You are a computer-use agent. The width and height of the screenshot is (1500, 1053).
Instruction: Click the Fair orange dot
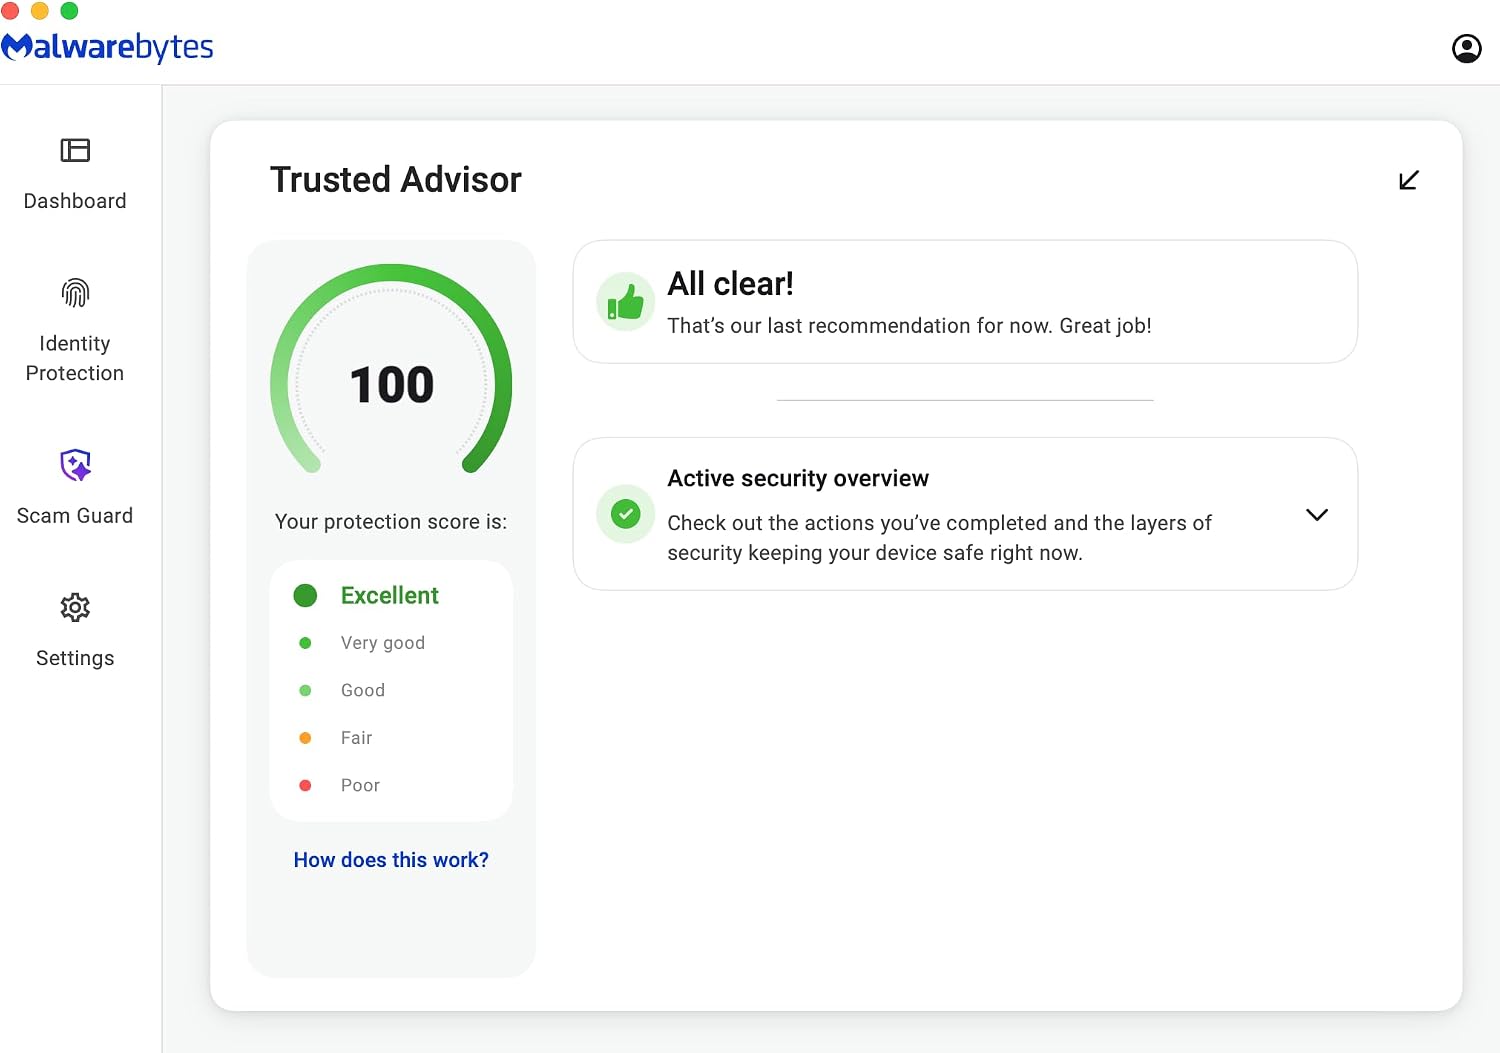[305, 738]
